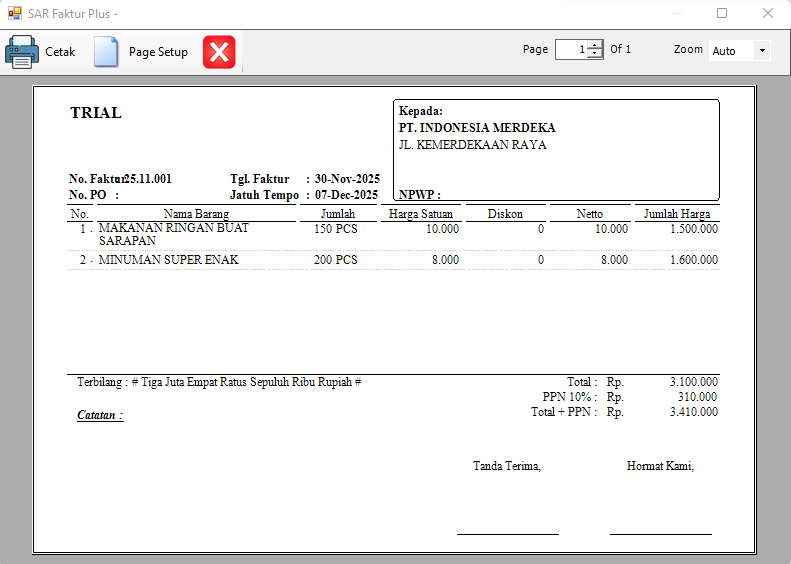Image resolution: width=791 pixels, height=564 pixels.
Task: Increase page number with up spinner arrow
Action: pyautogui.click(x=595, y=45)
